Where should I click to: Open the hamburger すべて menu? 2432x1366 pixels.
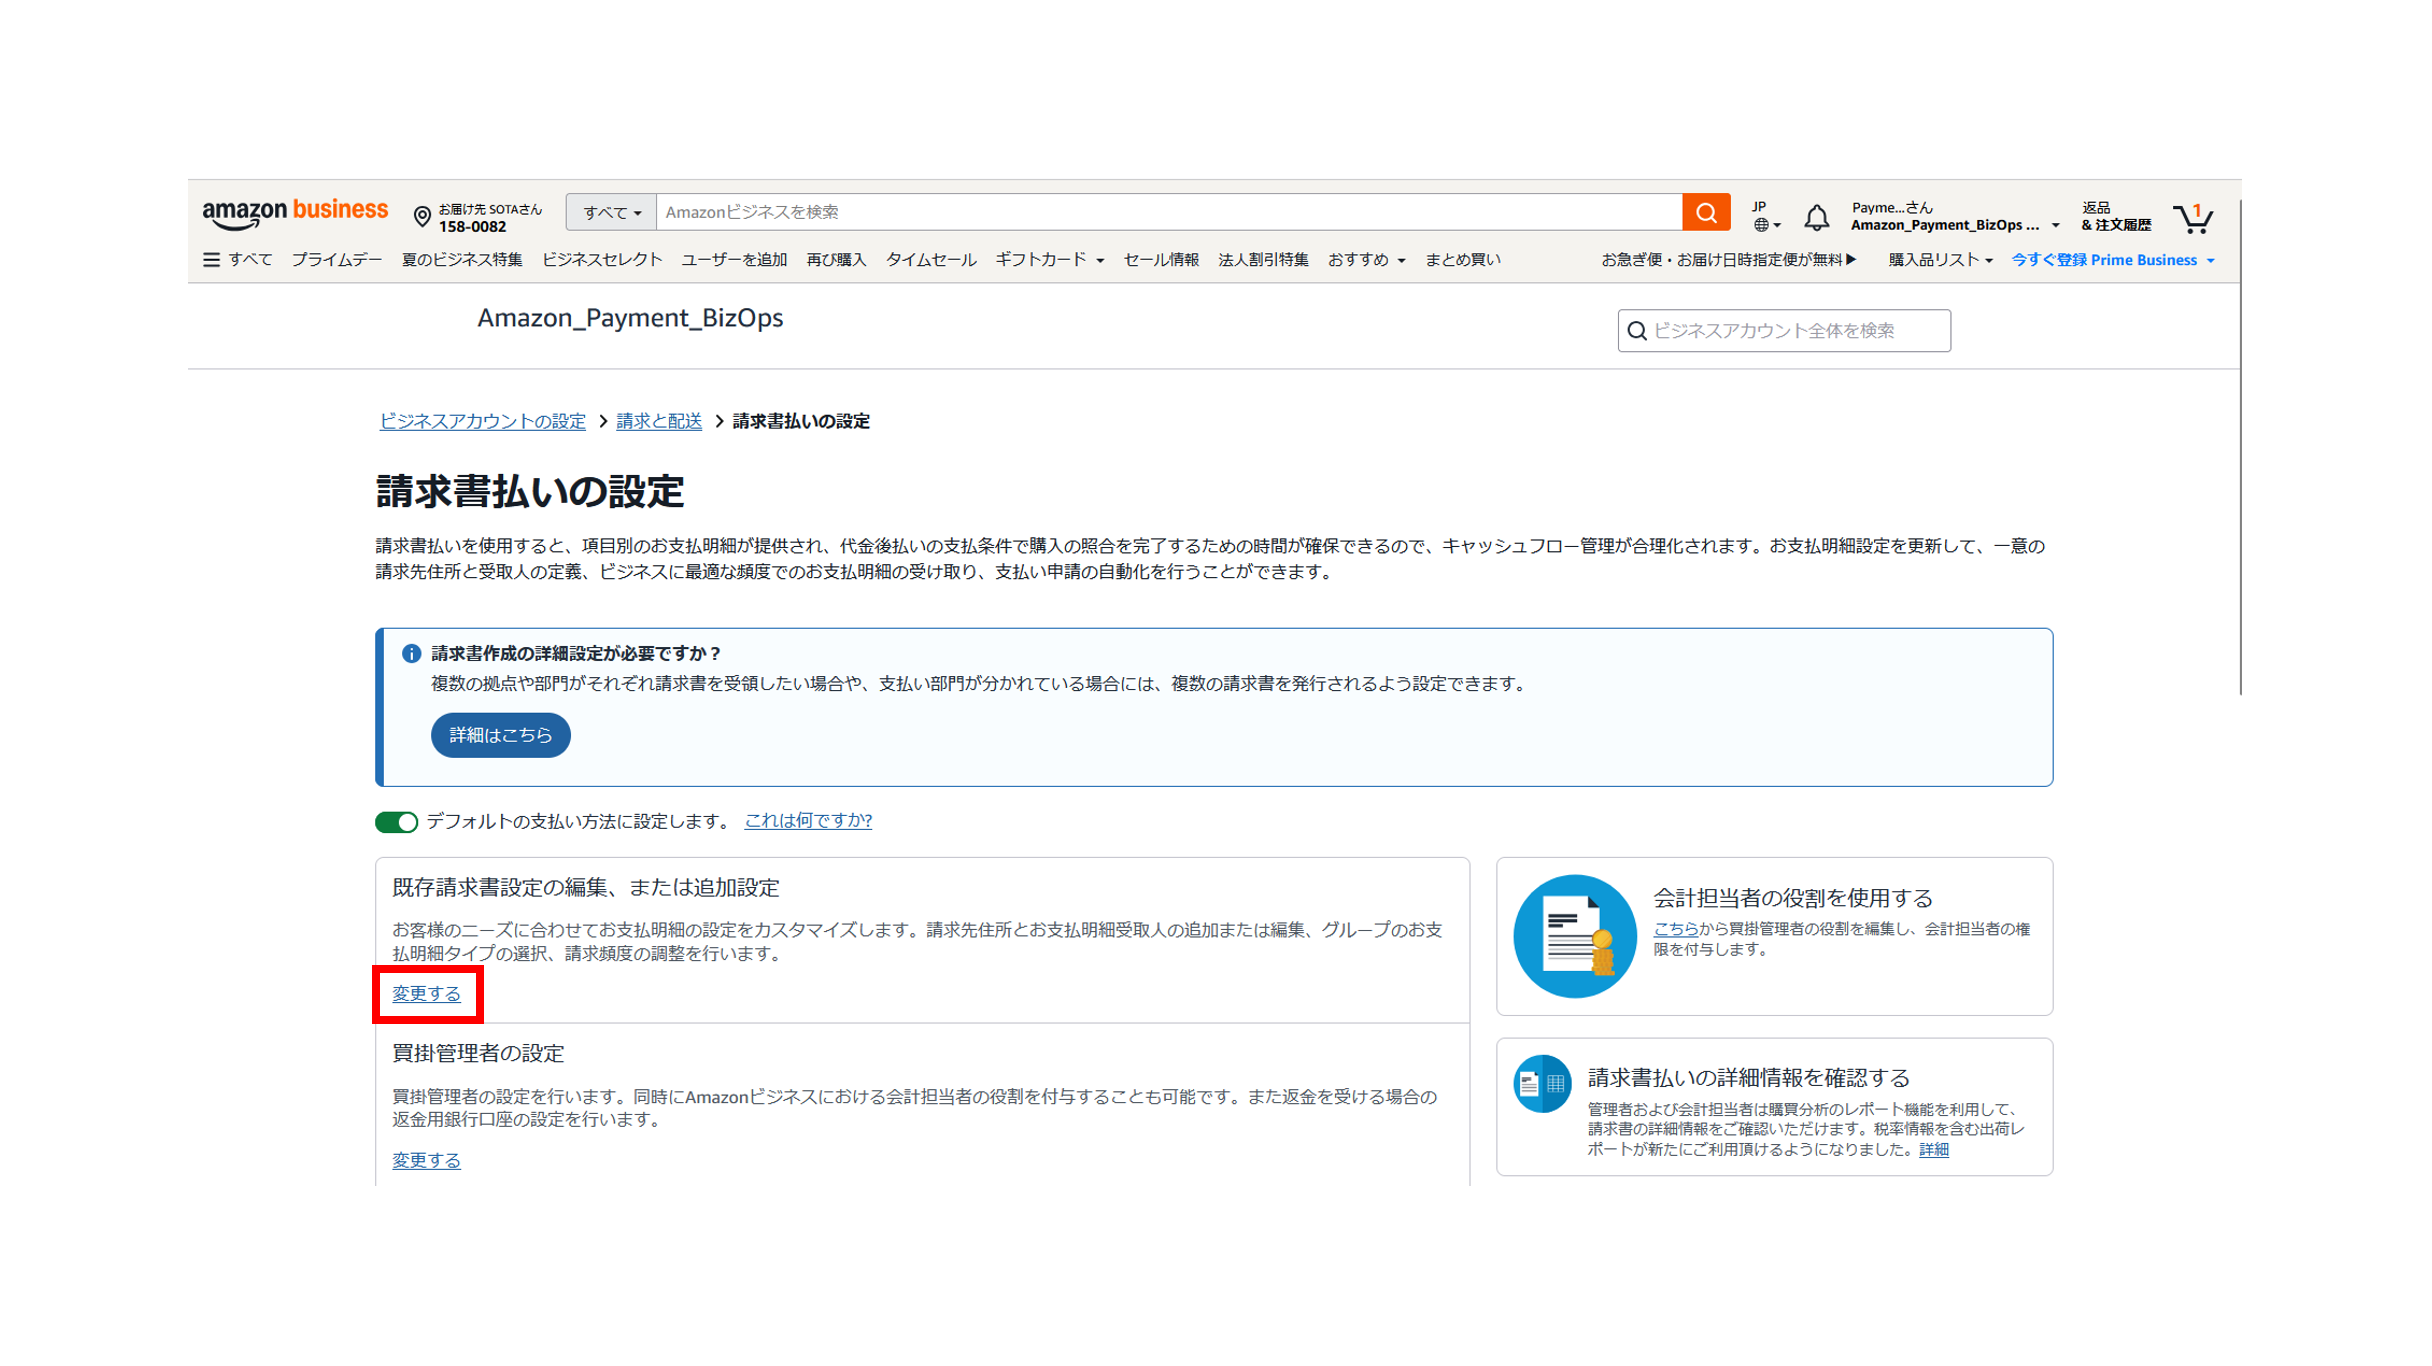[x=237, y=260]
